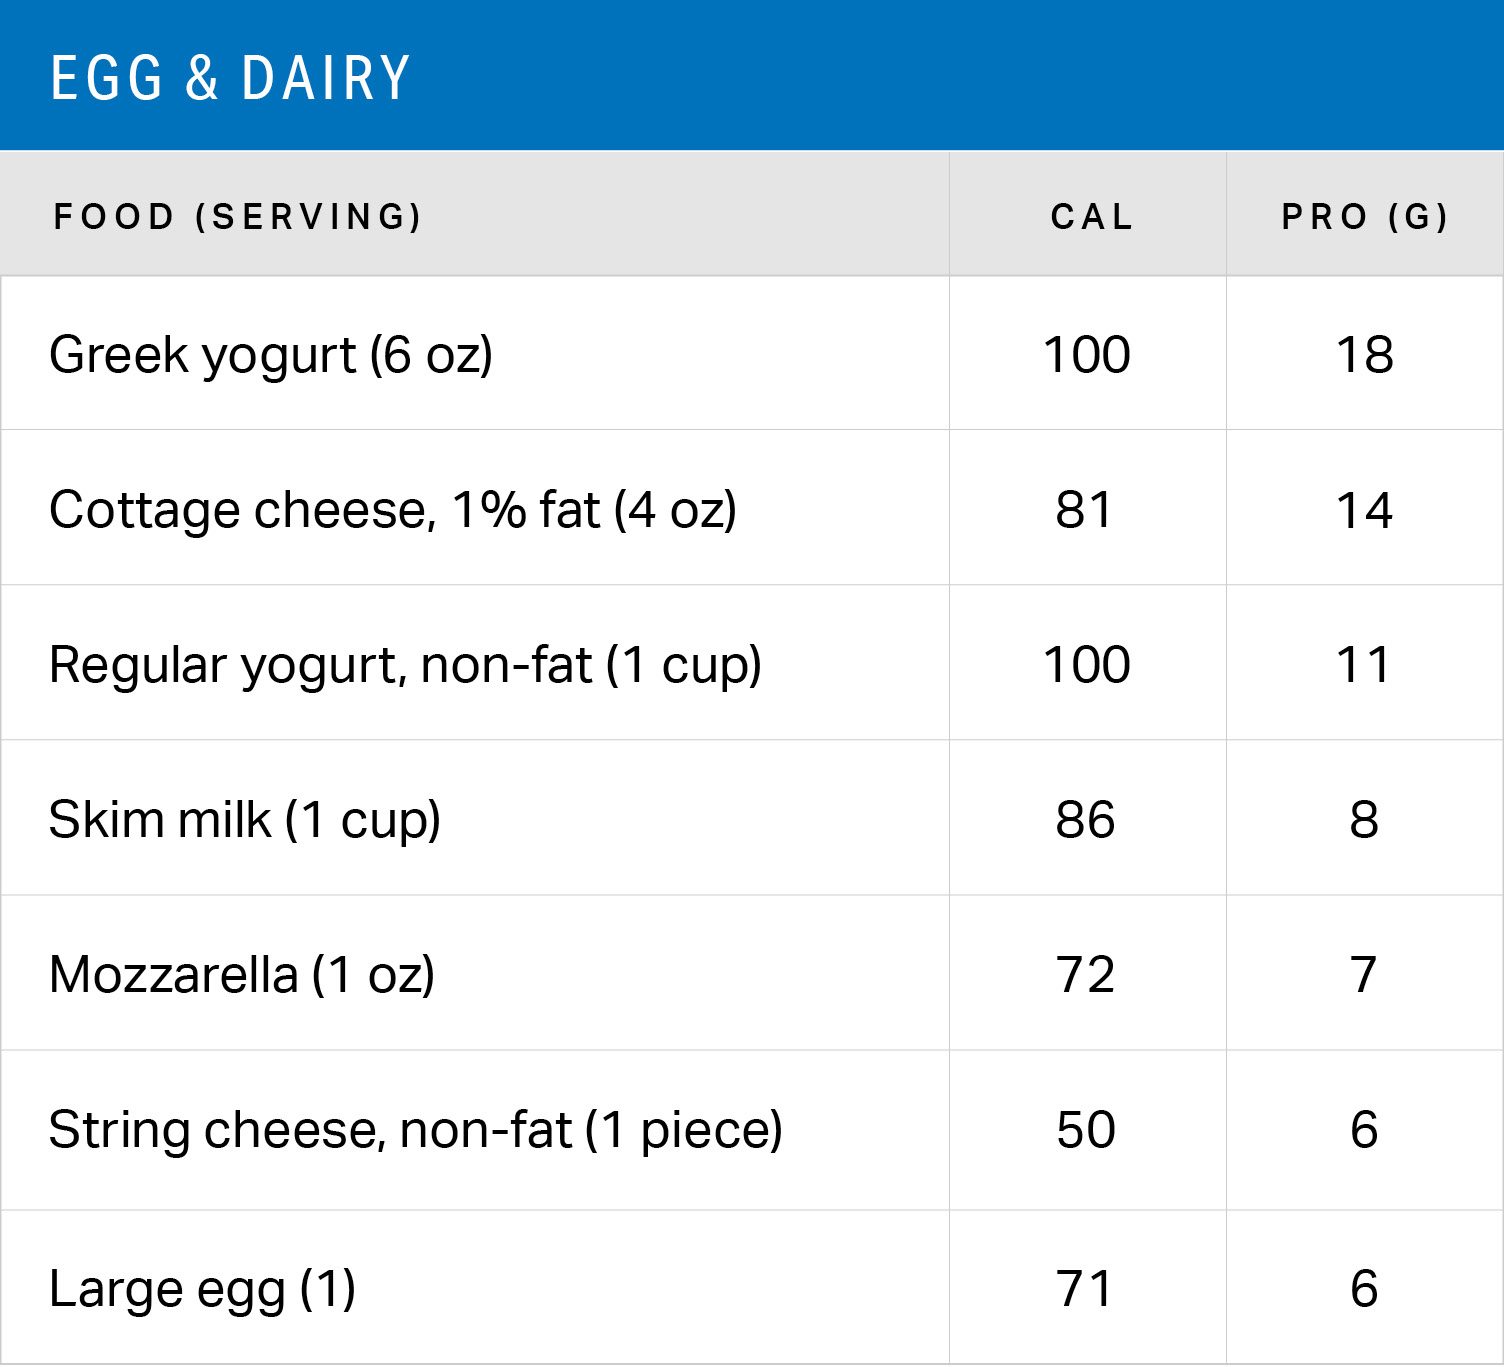Select the String cheese, non-fat row label

click(415, 1130)
